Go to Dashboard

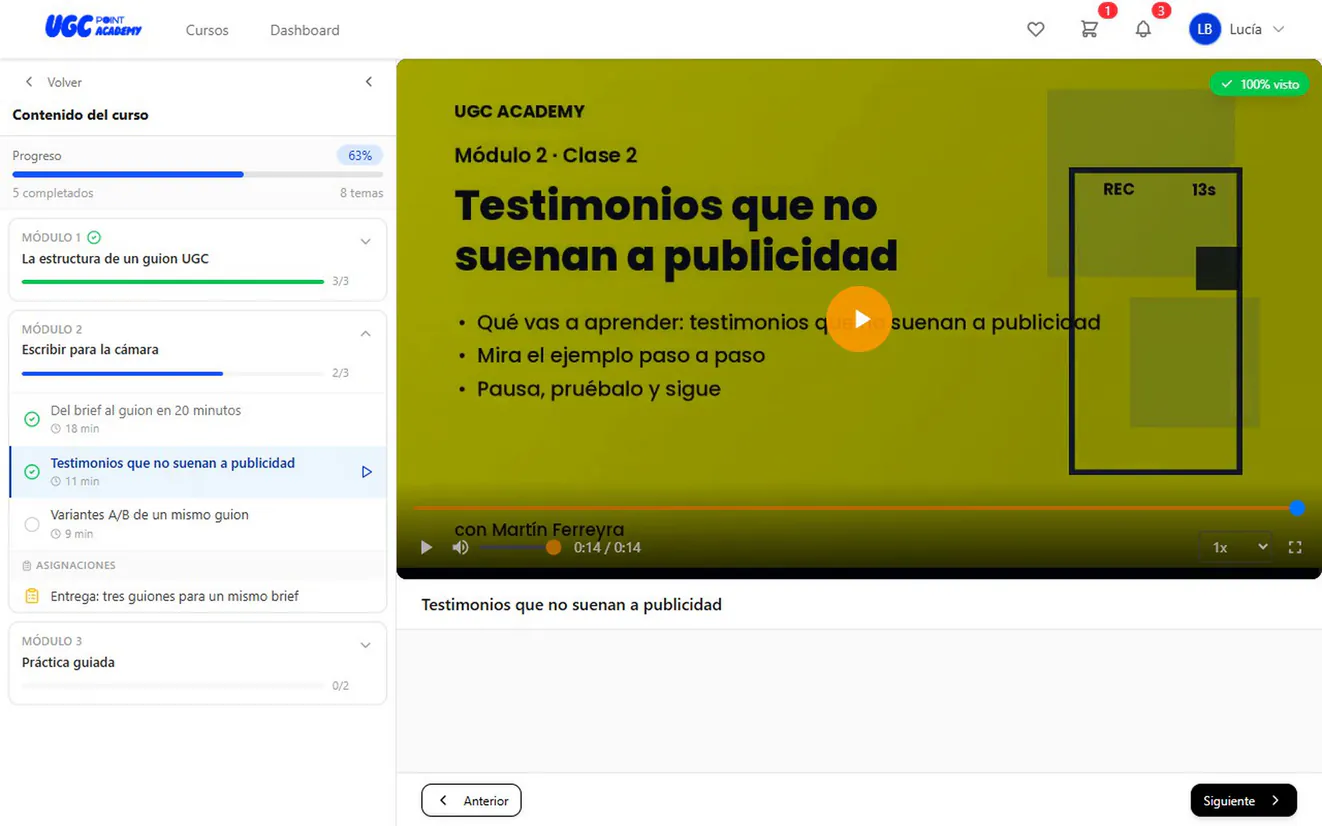coord(305,30)
